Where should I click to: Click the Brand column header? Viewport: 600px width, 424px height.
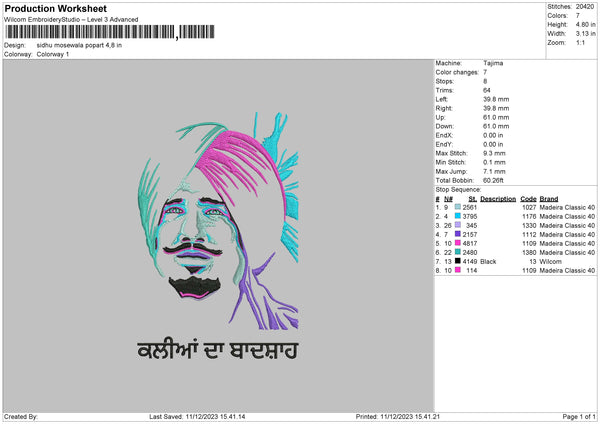(549, 199)
